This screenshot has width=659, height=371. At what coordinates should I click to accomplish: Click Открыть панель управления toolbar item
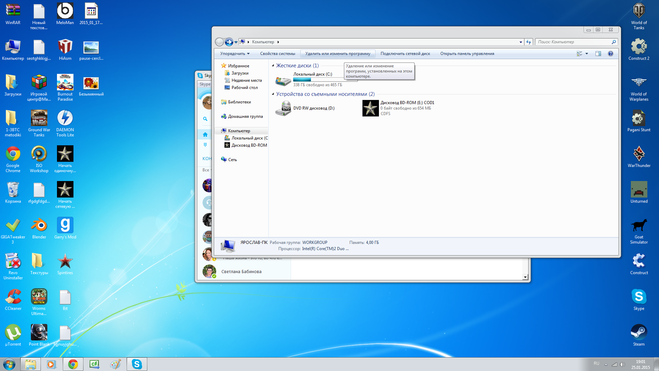467,54
